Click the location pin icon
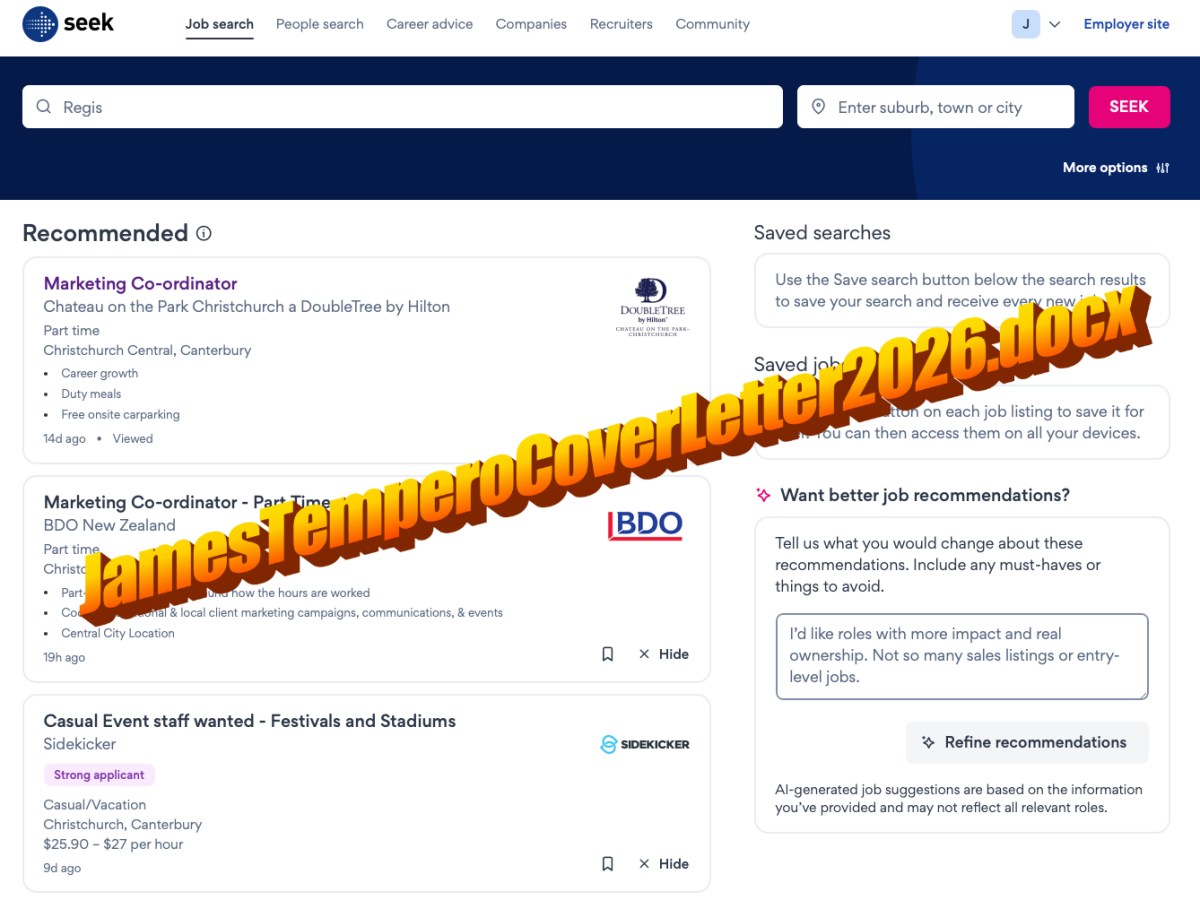The image size is (1200, 900). 818,107
